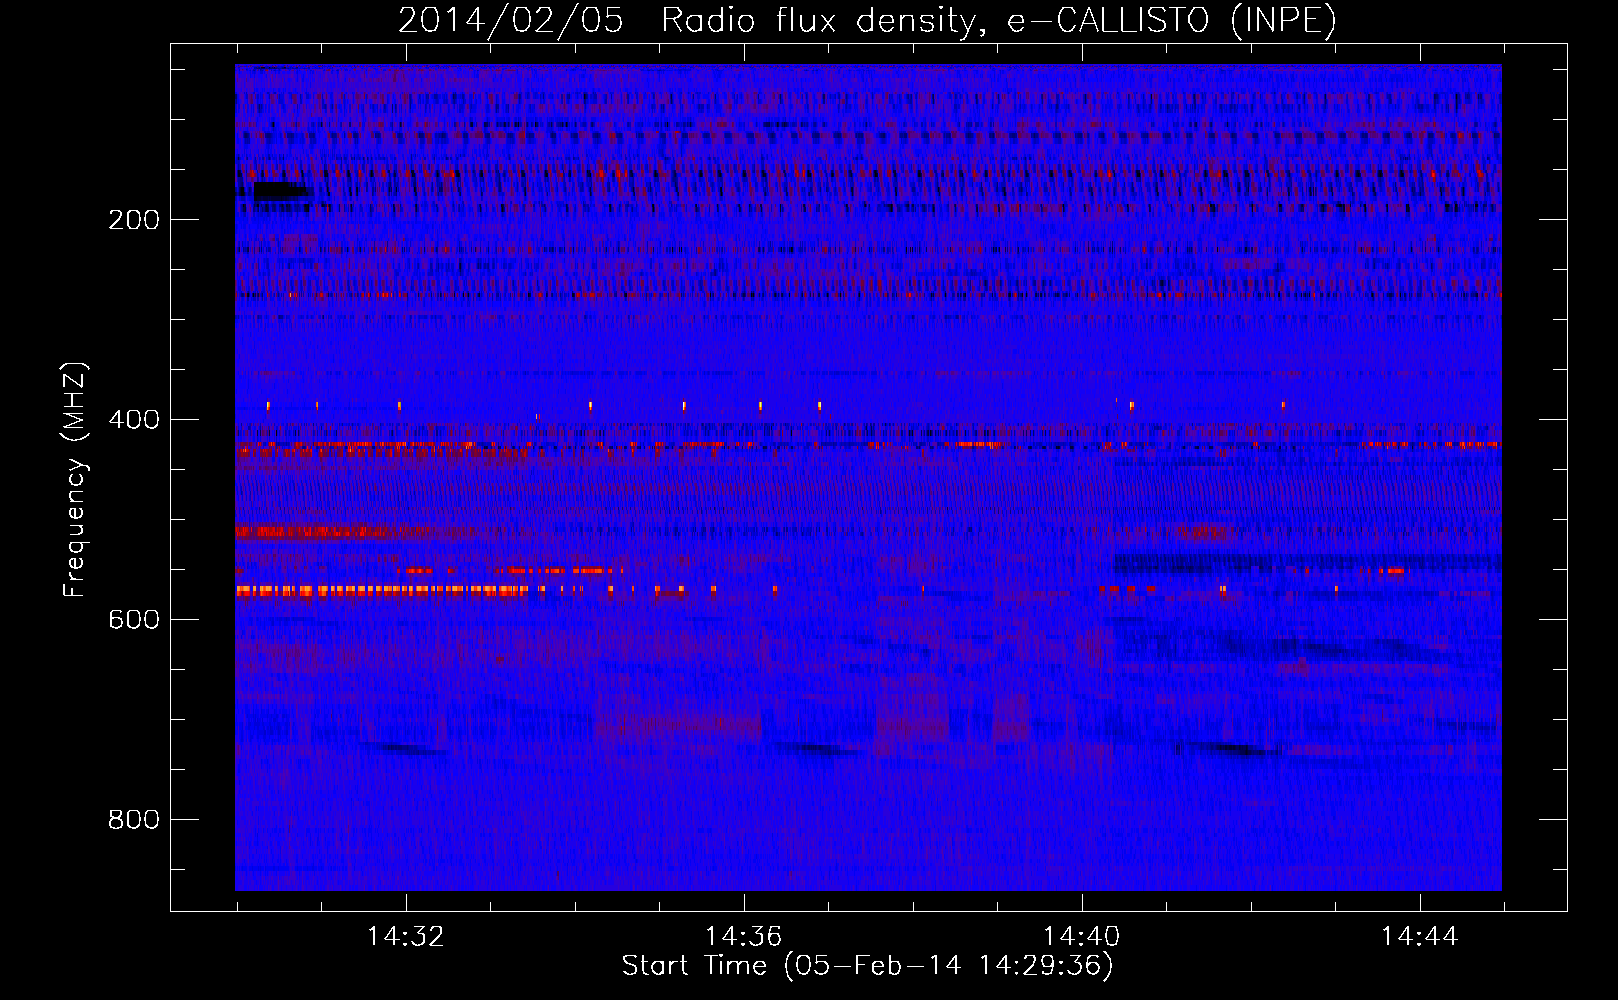Click the 14:32 time tick label
1618x1000 pixels.
coord(405,937)
